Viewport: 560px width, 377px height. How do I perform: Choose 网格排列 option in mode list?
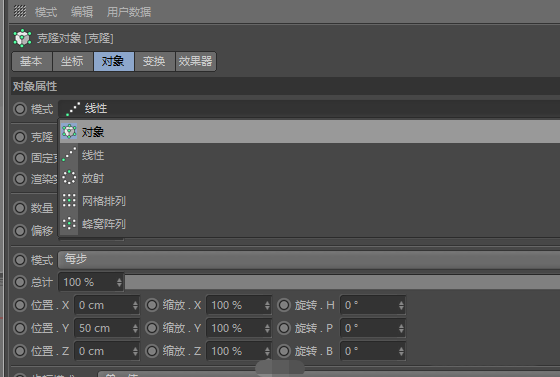pyautogui.click(x=310, y=201)
